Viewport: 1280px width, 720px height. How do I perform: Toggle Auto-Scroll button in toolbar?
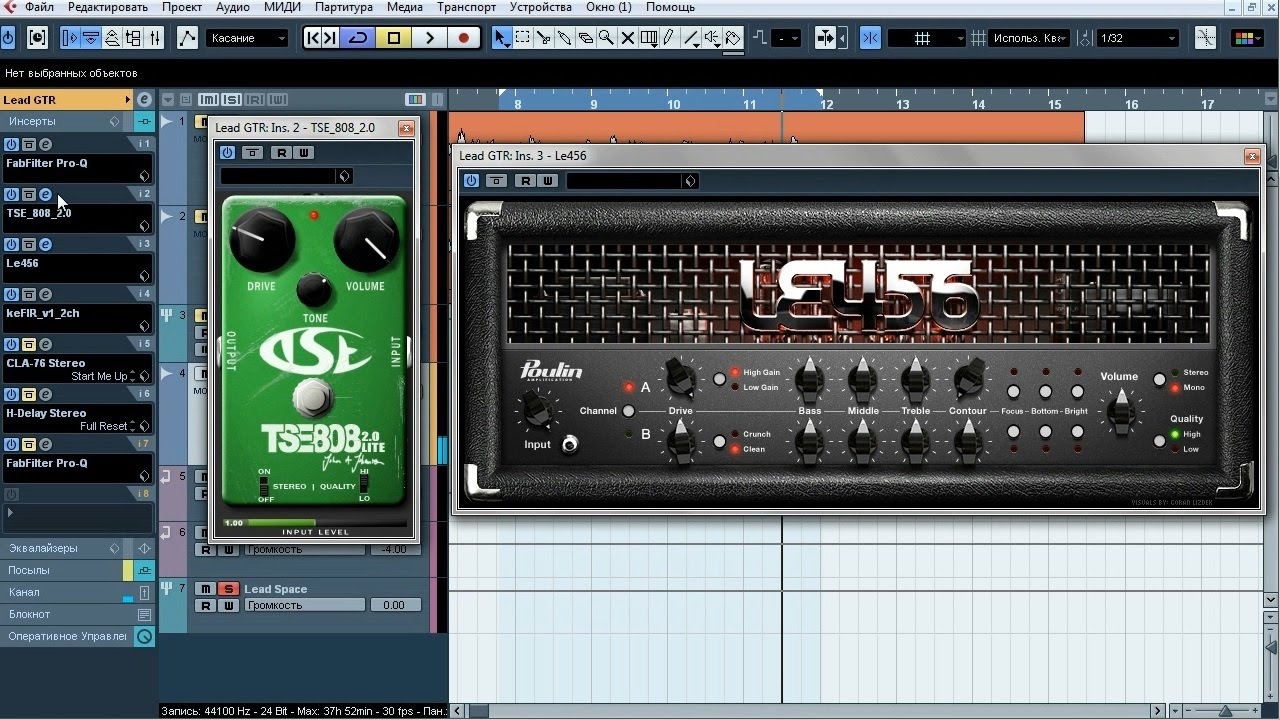tap(826, 38)
